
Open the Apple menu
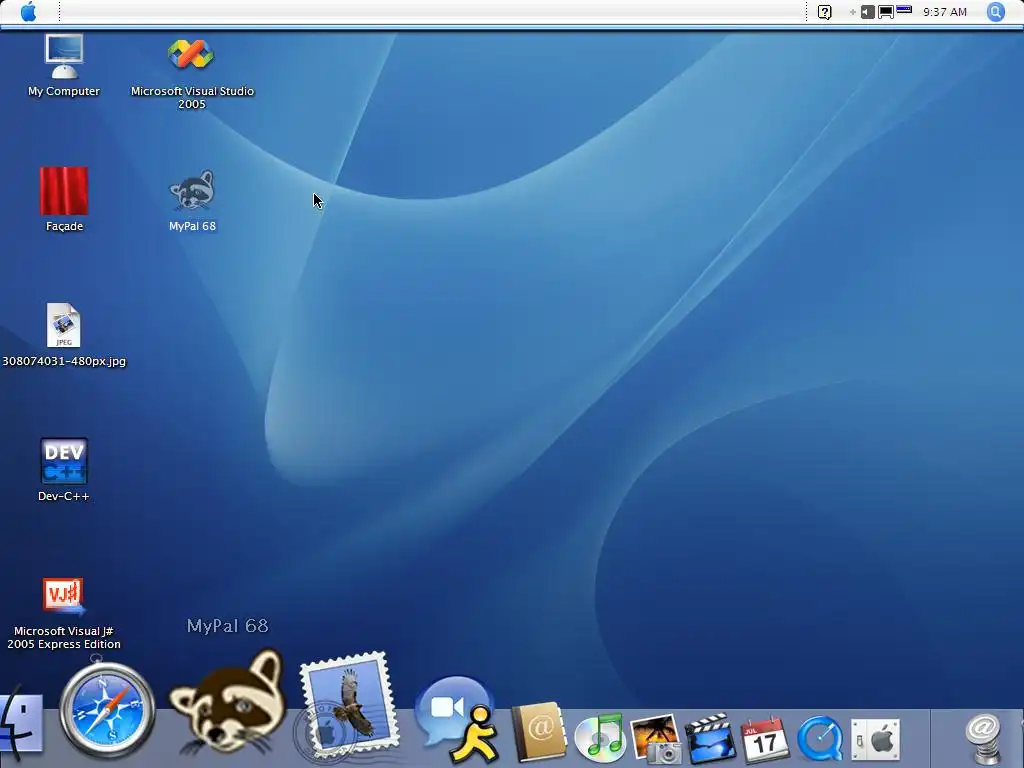[28, 12]
